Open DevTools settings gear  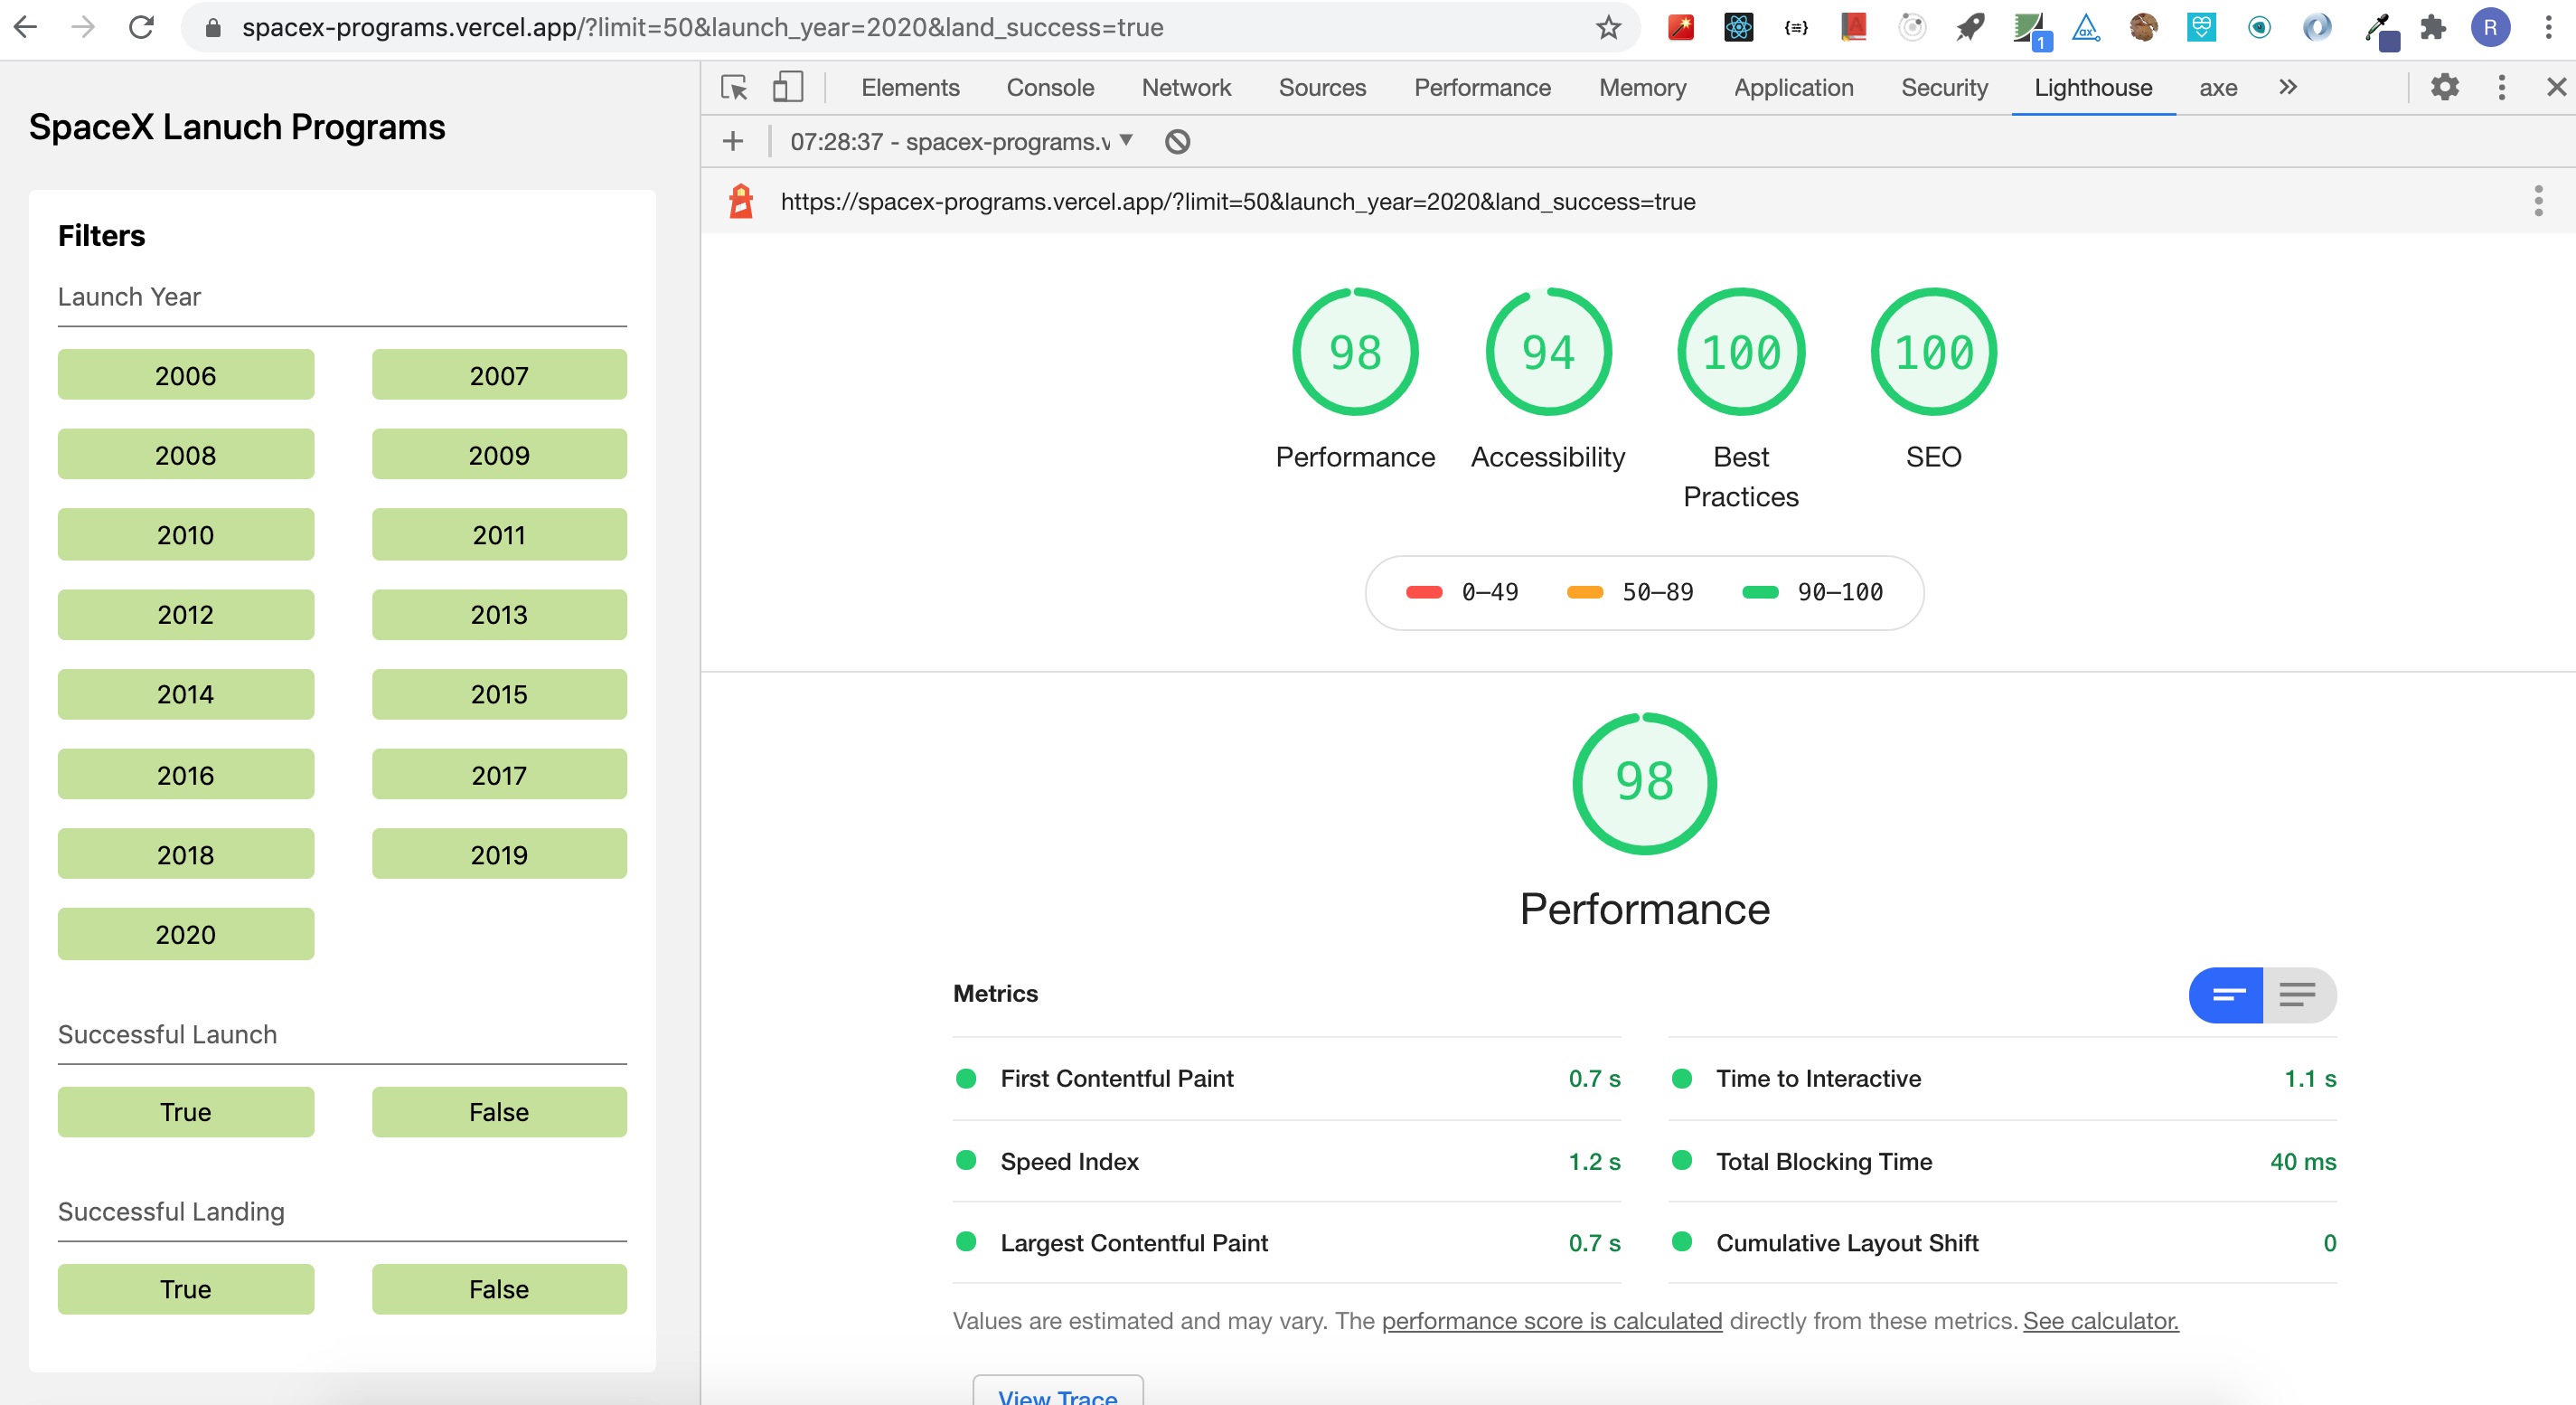tap(2445, 87)
